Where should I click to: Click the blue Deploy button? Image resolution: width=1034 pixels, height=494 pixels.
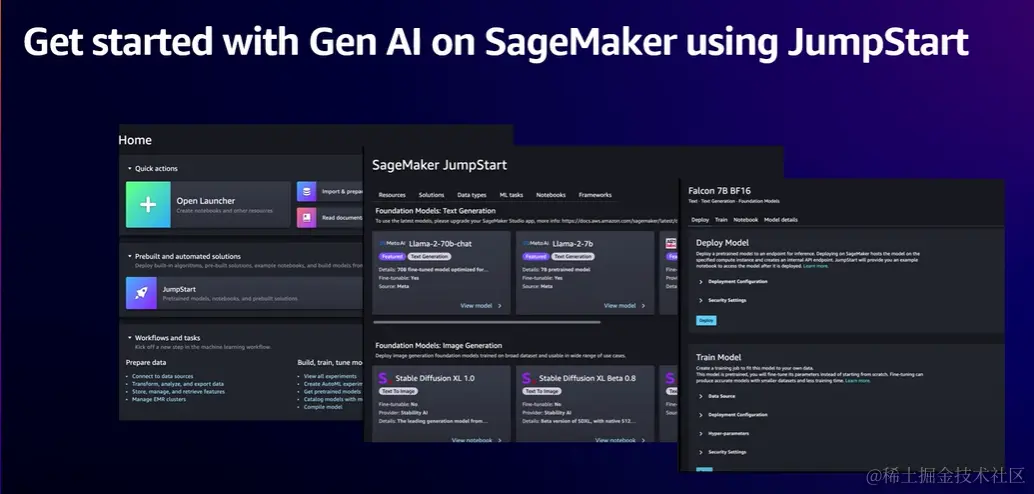[706, 320]
